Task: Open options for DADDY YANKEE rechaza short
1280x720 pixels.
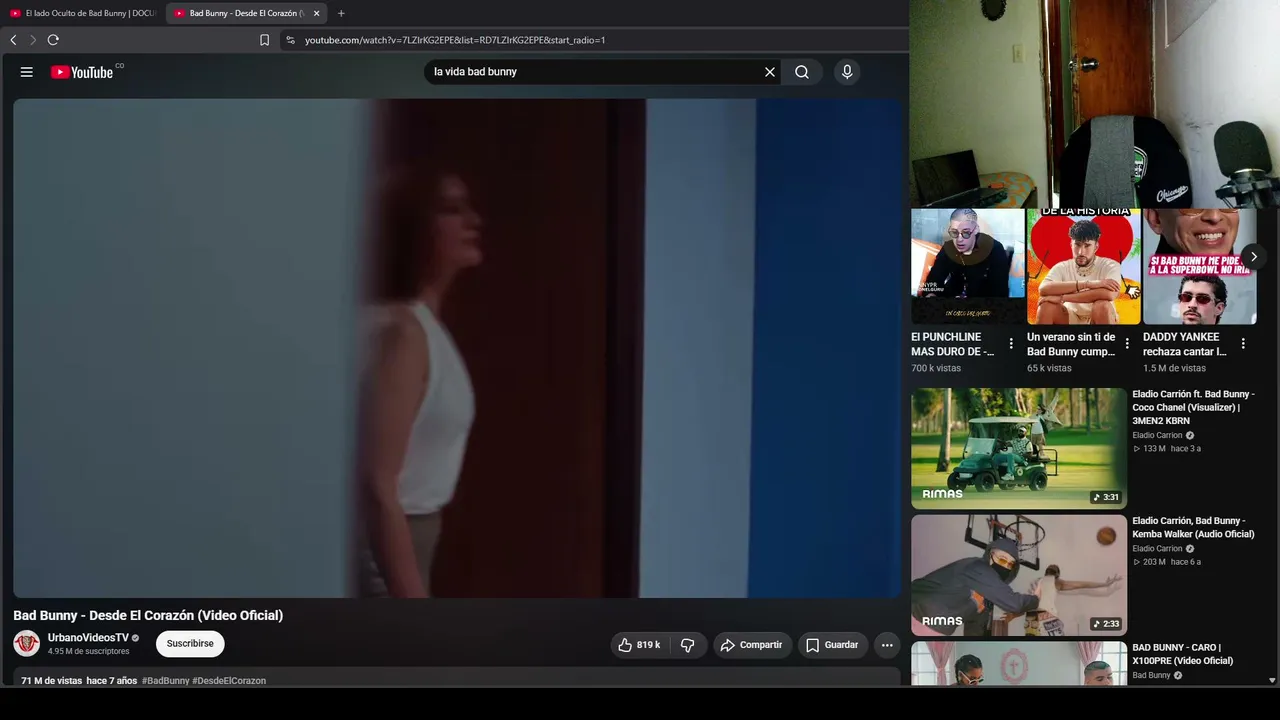Action: pos(1243,344)
